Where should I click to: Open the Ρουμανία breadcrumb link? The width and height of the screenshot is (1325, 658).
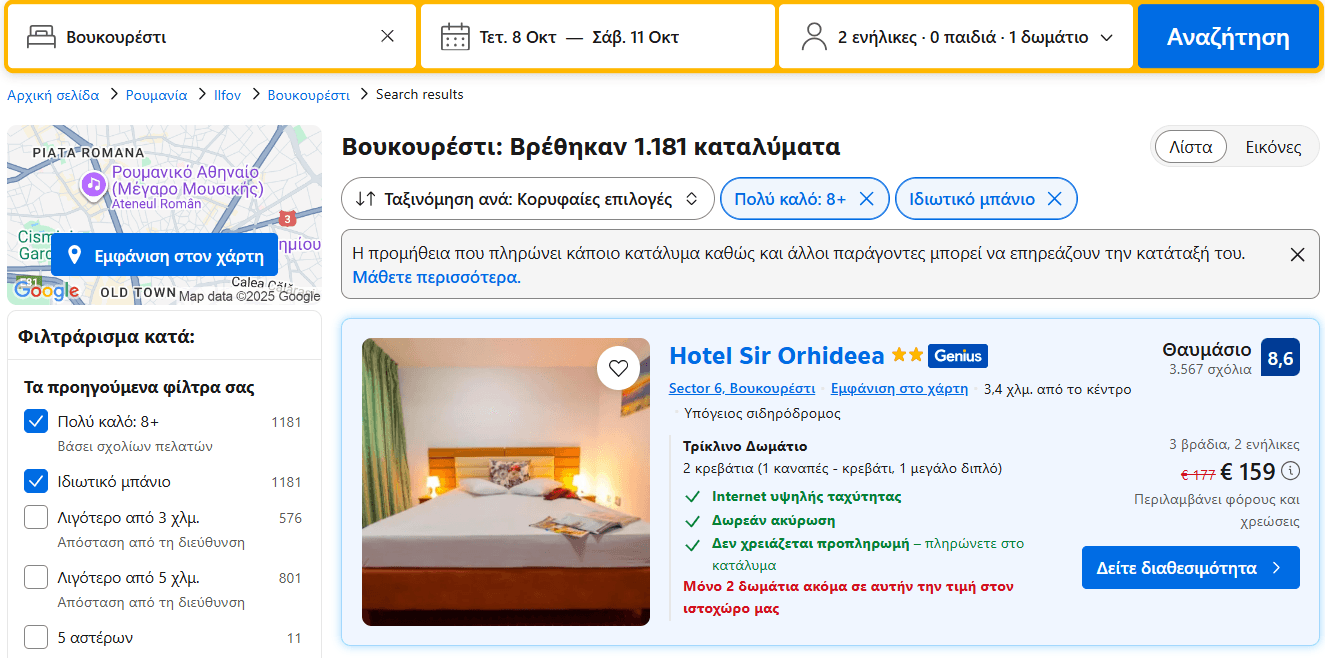click(x=156, y=95)
